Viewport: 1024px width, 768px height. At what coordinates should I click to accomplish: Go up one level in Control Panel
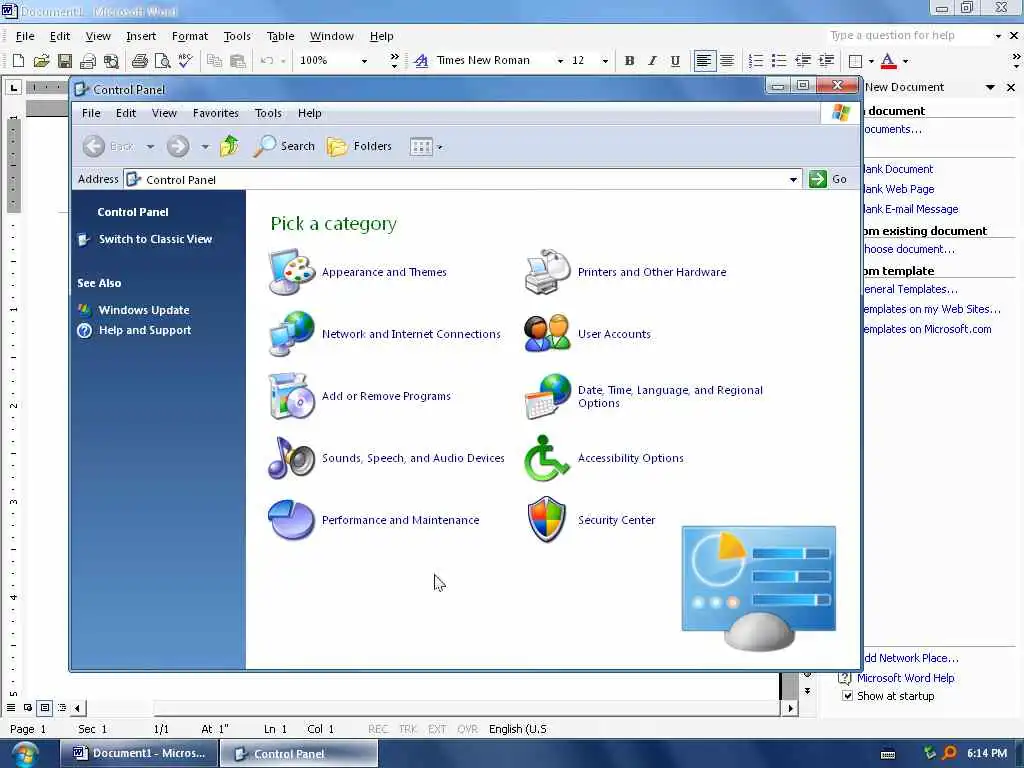[229, 146]
